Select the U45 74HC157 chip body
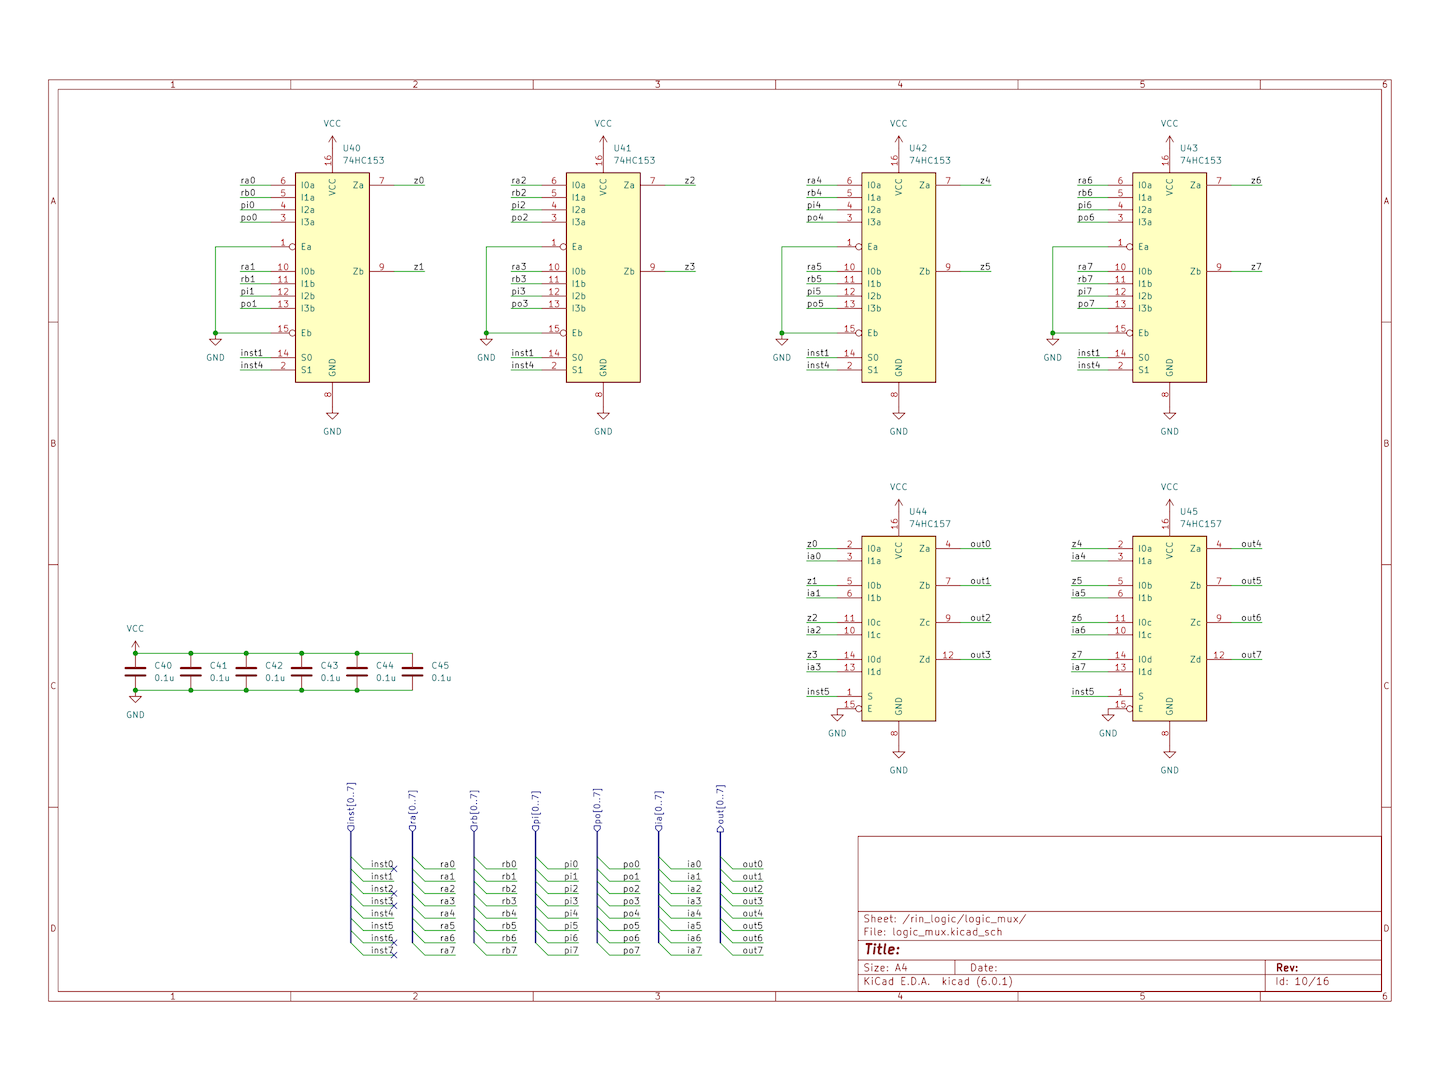Viewport: 1440px width, 1080px height. click(x=1169, y=628)
